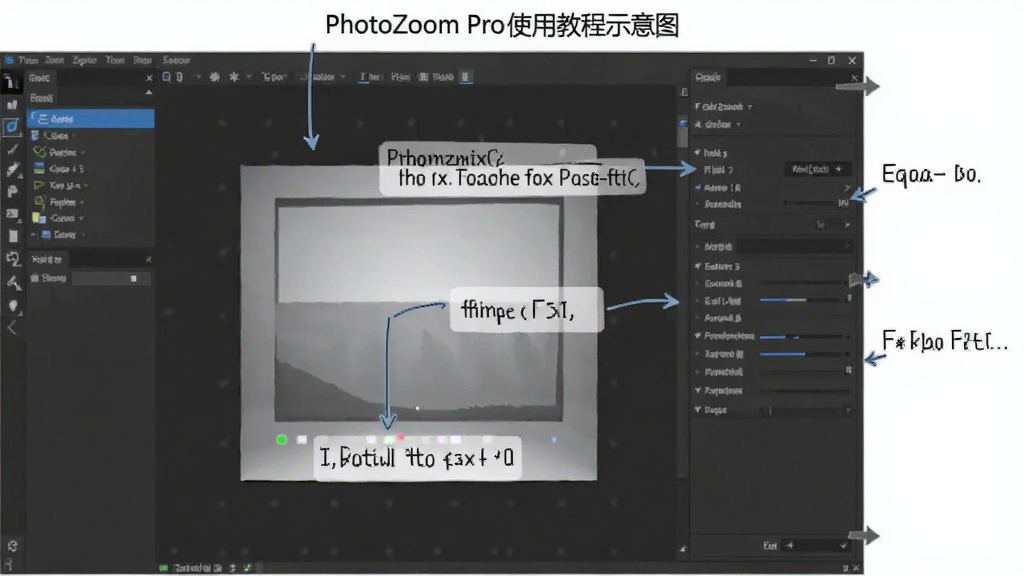
Task: Click the vertical scrollbar's blue handle right of the canvas
Action: 682,123
